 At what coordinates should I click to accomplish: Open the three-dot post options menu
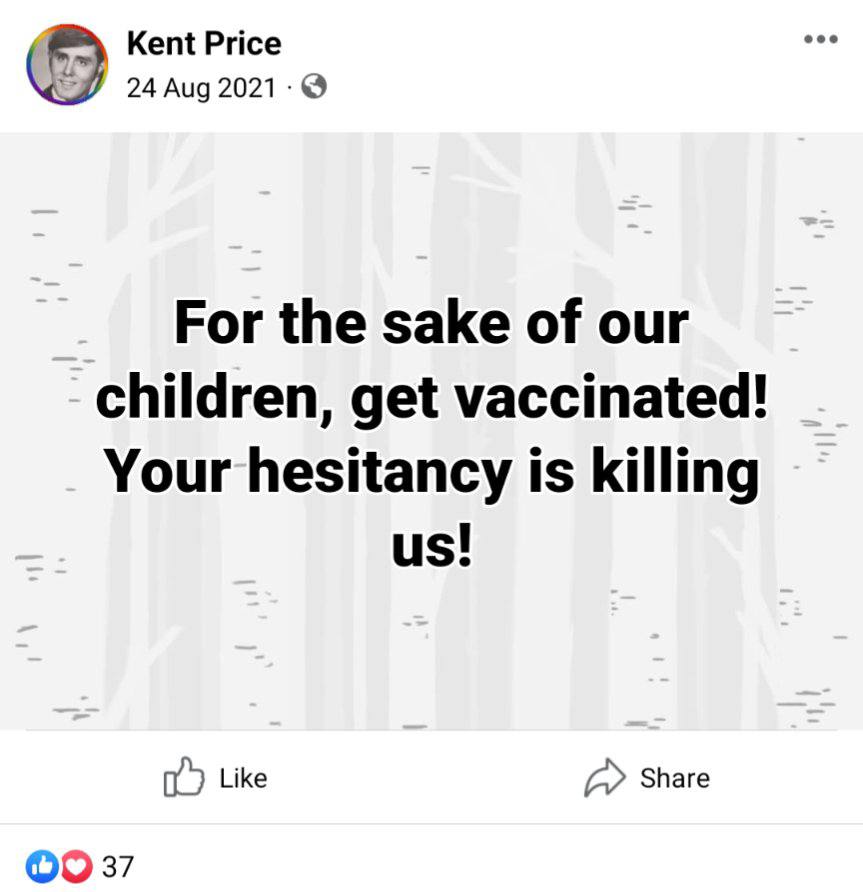point(820,40)
